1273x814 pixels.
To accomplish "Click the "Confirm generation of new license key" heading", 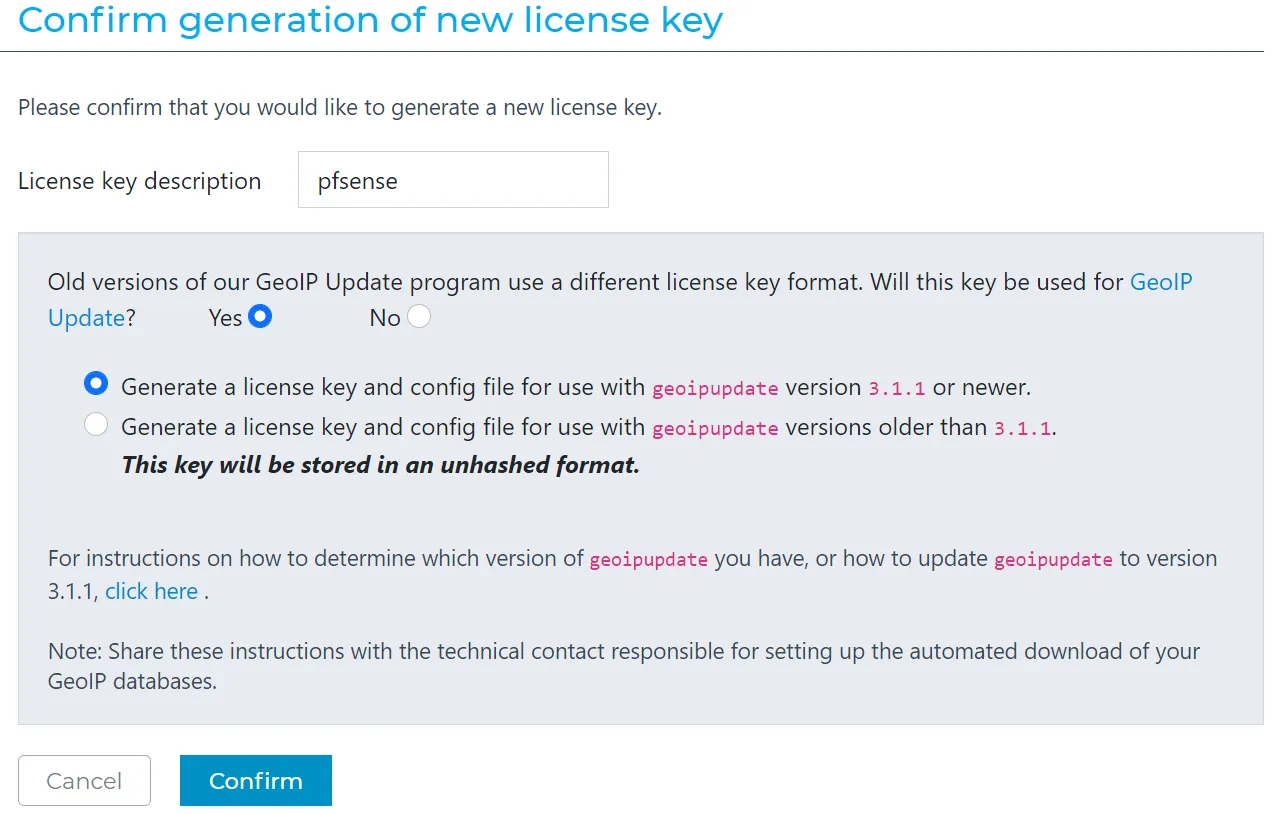I will 370,20.
